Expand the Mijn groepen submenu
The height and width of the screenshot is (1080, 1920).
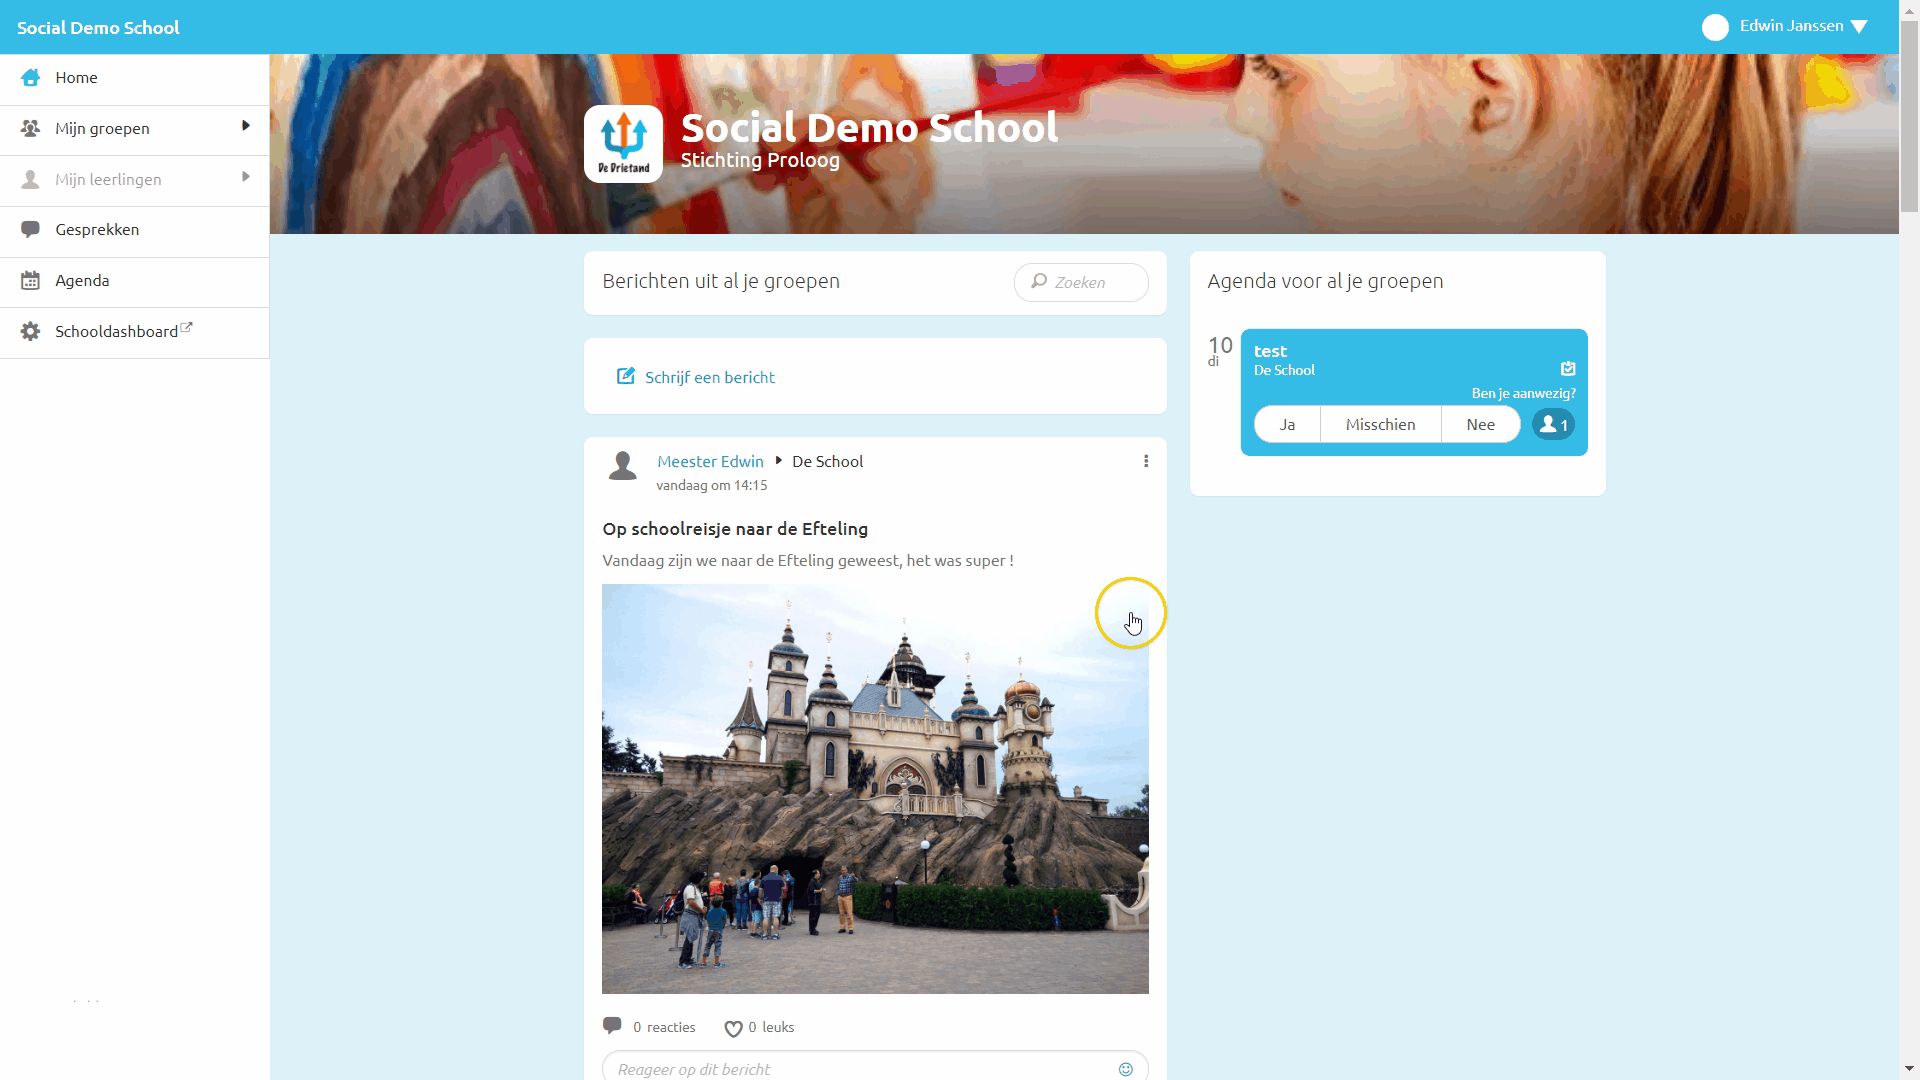click(245, 126)
